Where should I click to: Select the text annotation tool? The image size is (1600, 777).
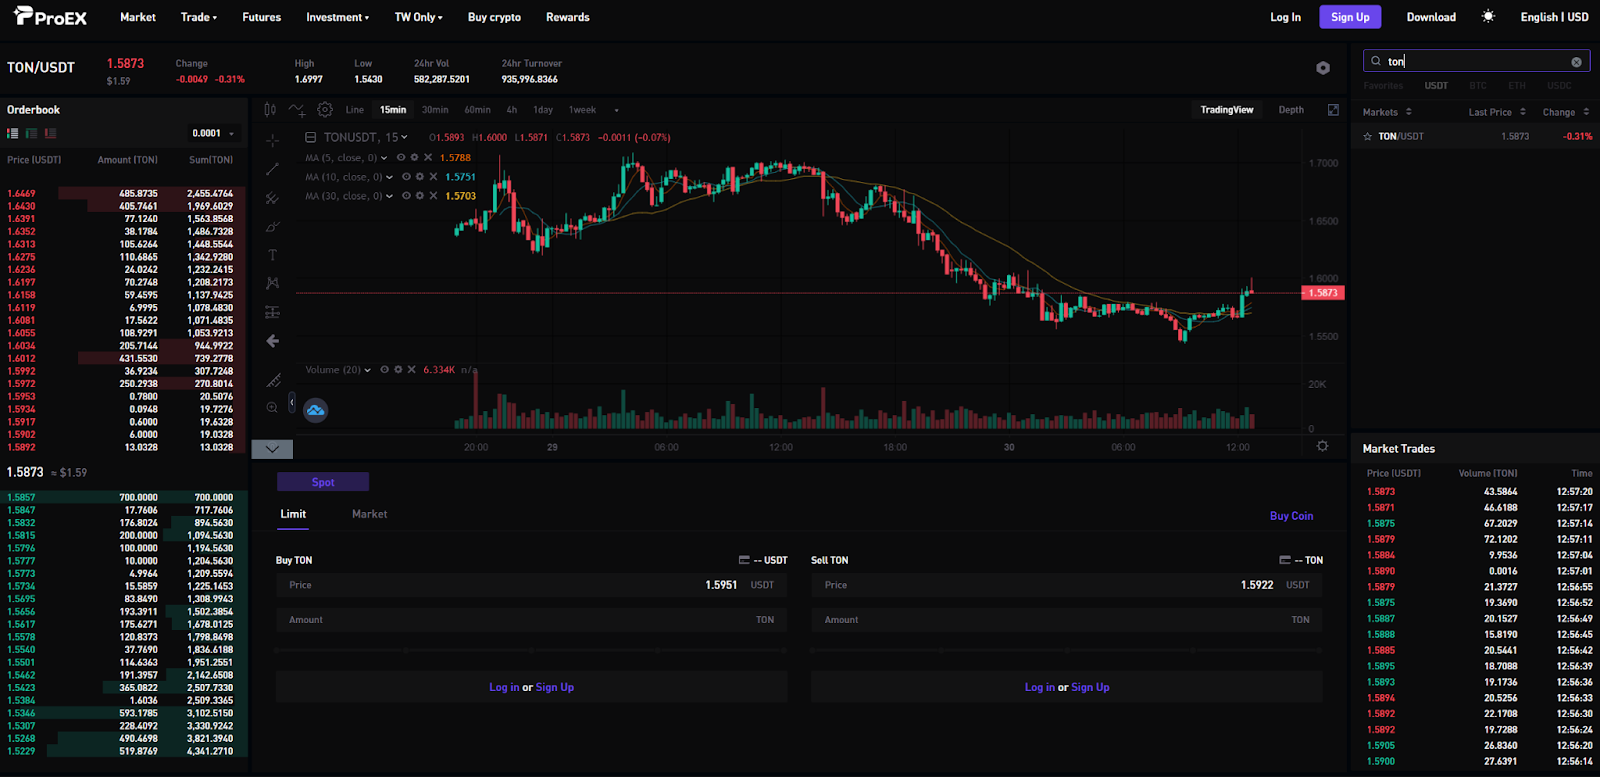coord(272,255)
